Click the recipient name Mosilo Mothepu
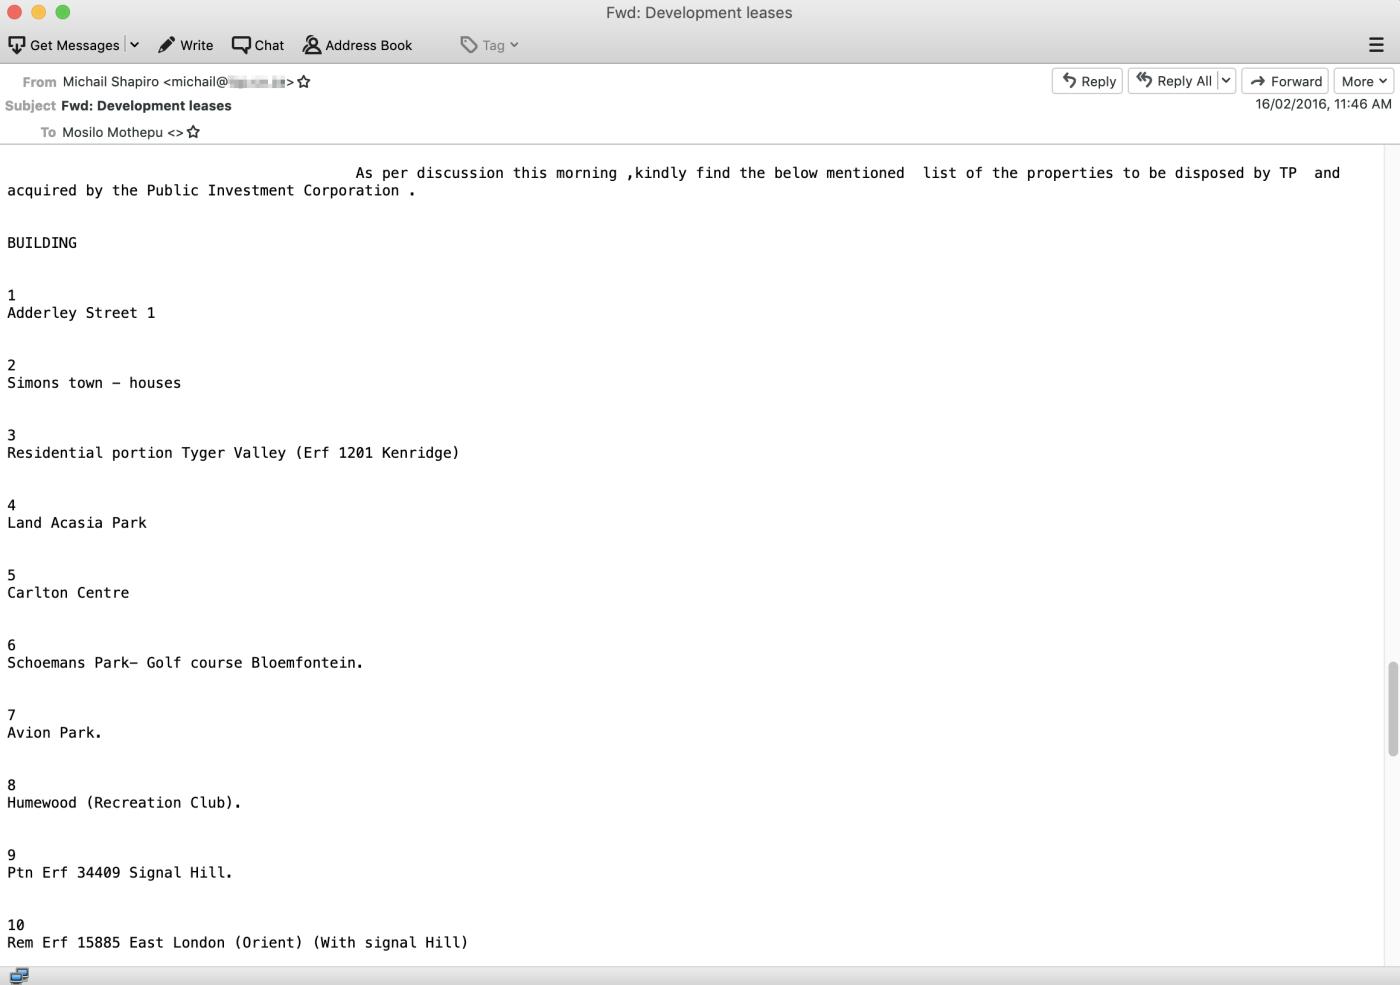 (112, 132)
